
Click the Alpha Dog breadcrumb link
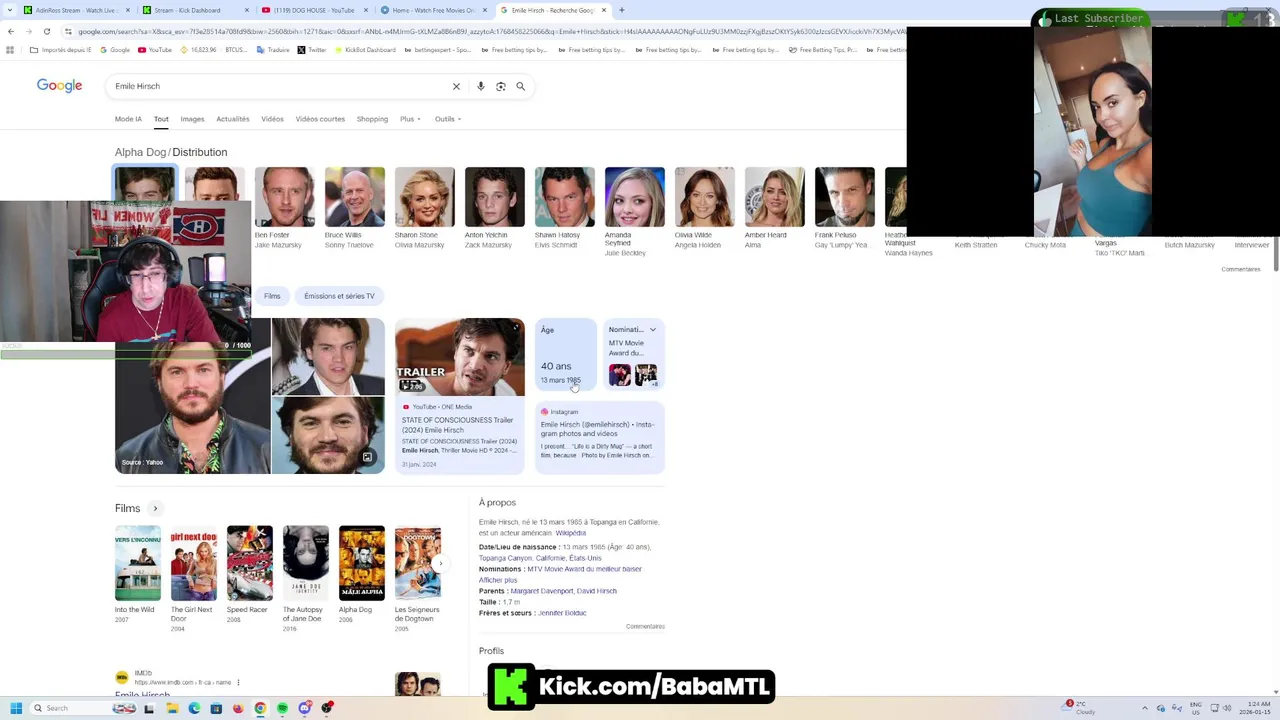click(140, 152)
